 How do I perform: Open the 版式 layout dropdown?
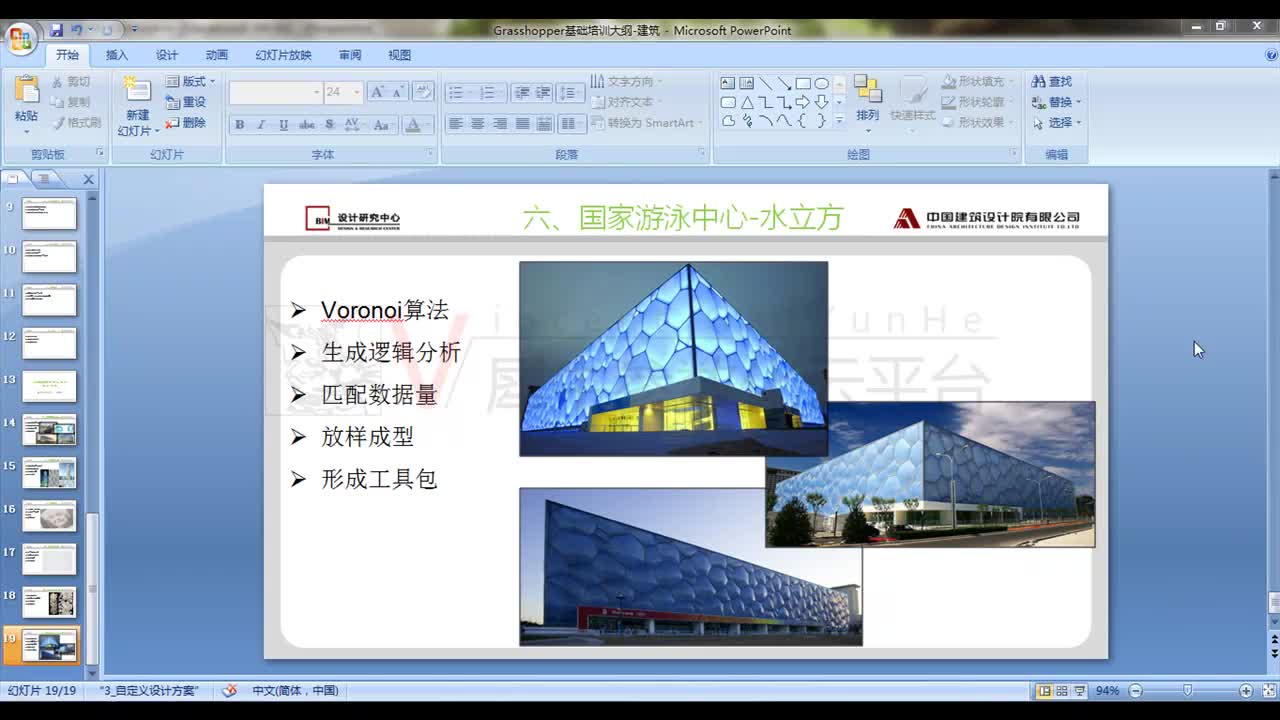click(190, 81)
